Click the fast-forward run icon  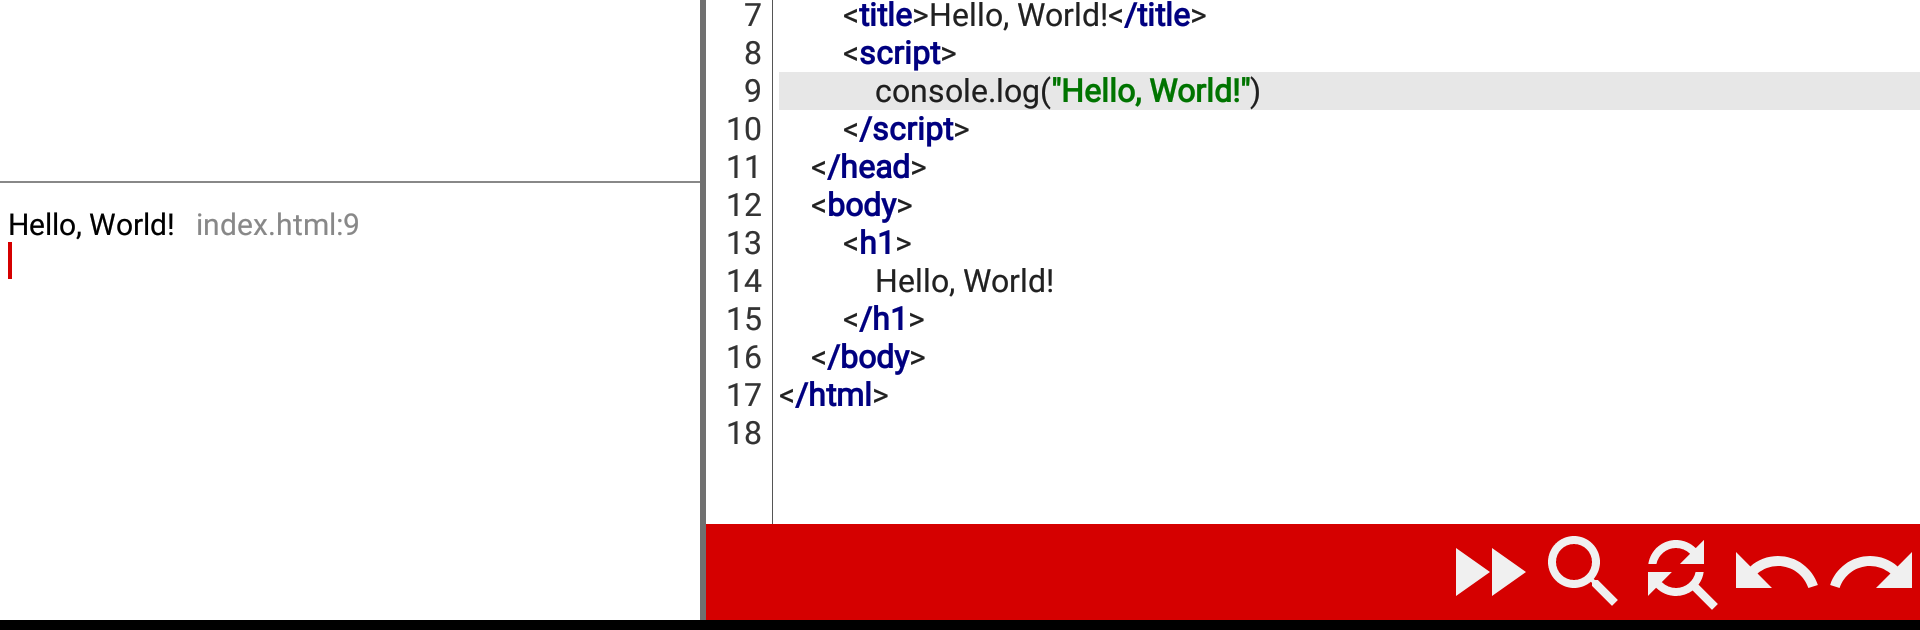tap(1490, 573)
